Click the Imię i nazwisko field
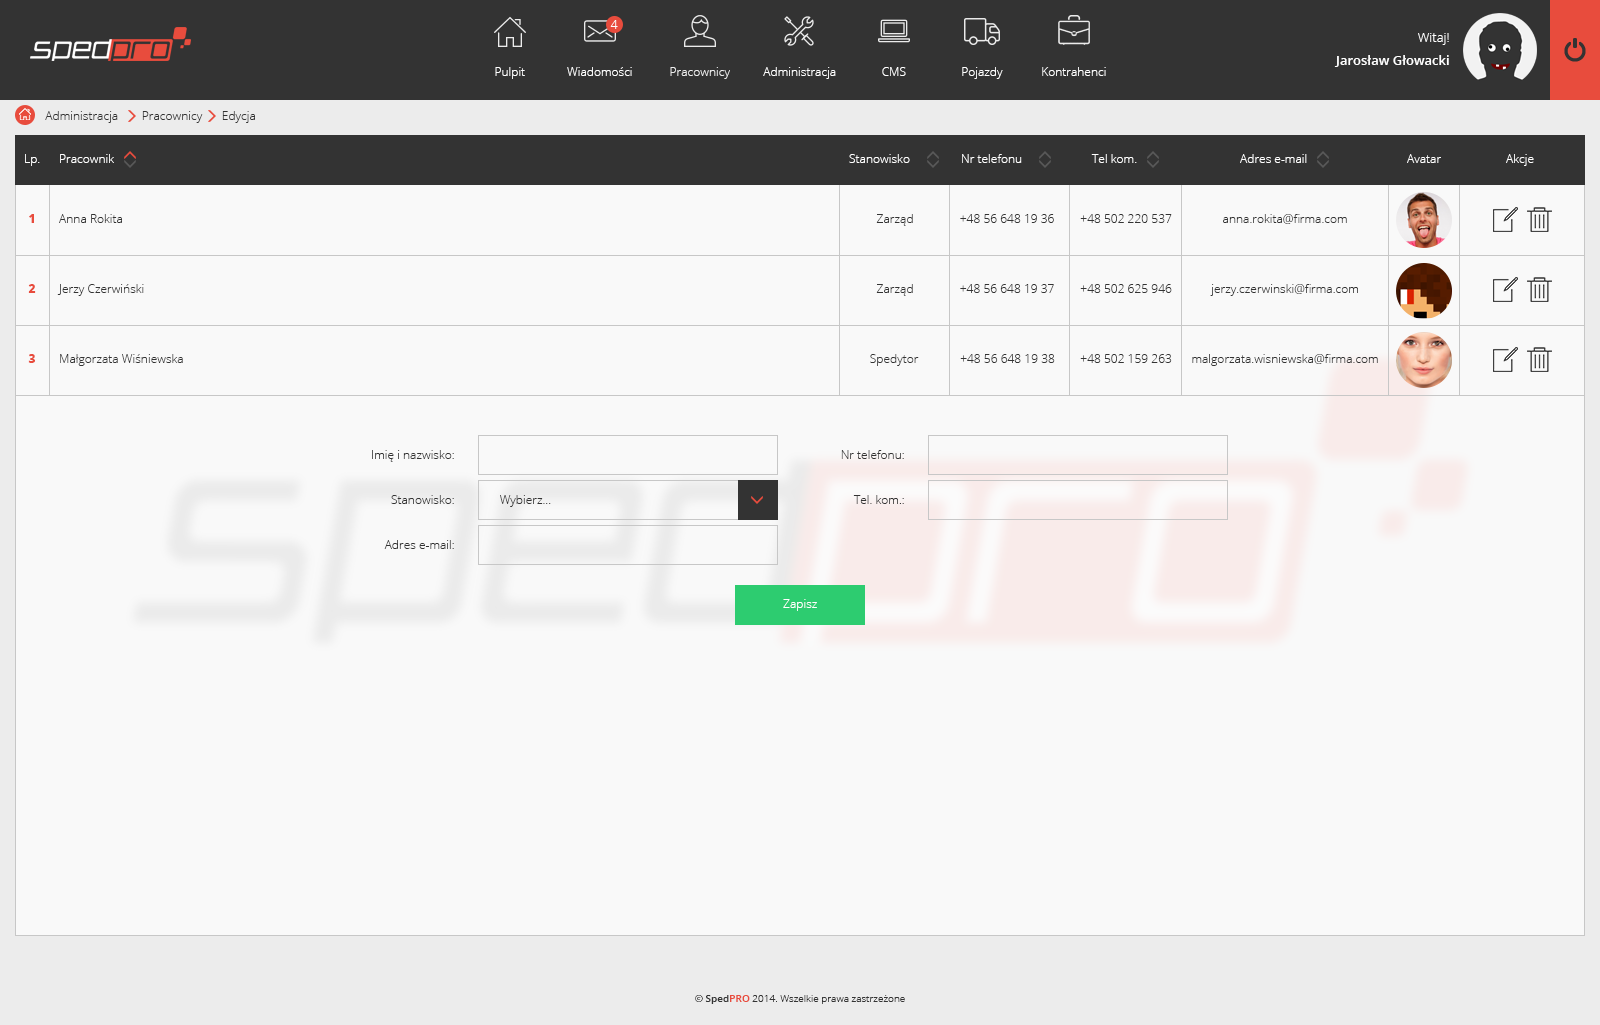1600x1025 pixels. (627, 455)
